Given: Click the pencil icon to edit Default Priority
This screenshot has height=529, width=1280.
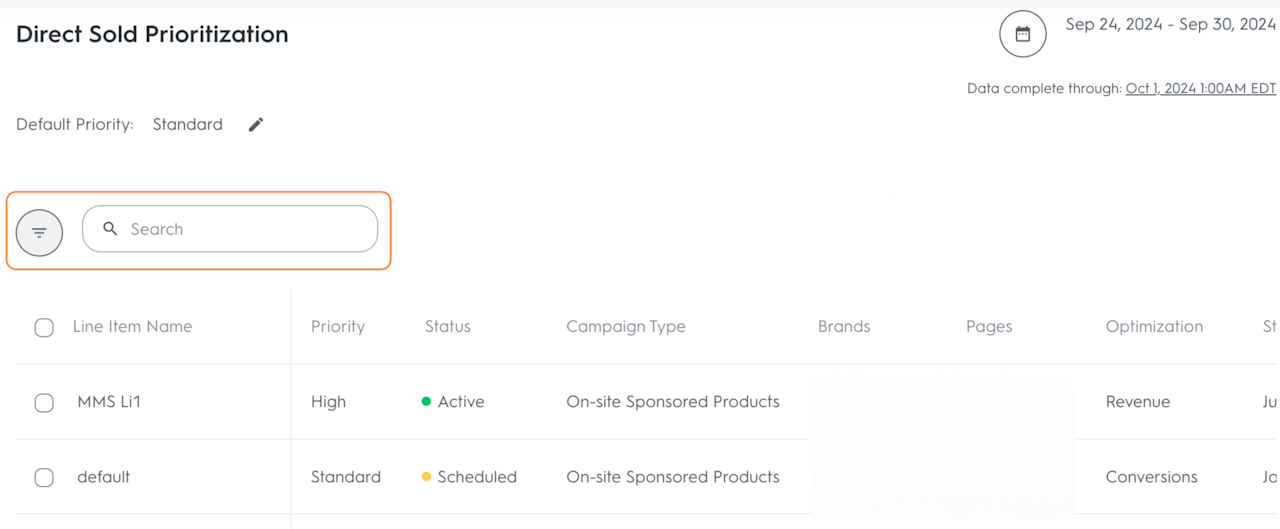Looking at the screenshot, I should pos(256,125).
